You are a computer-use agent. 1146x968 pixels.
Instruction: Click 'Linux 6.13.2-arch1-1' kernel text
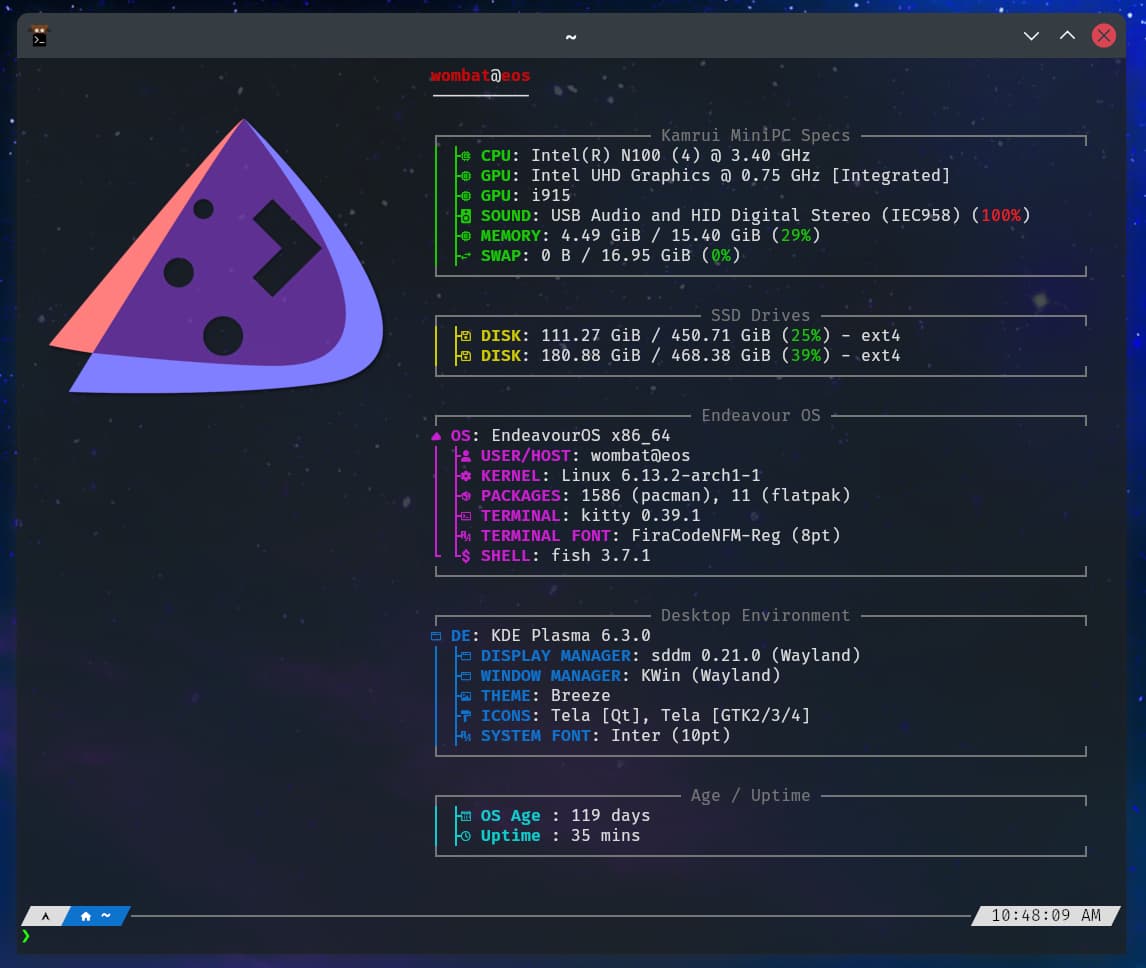661,476
